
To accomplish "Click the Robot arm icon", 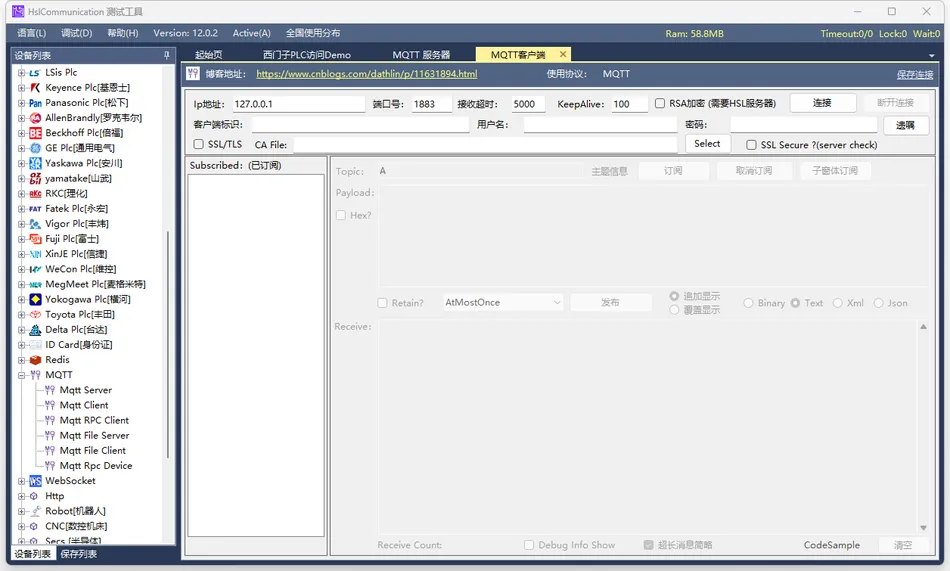I will tap(35, 512).
